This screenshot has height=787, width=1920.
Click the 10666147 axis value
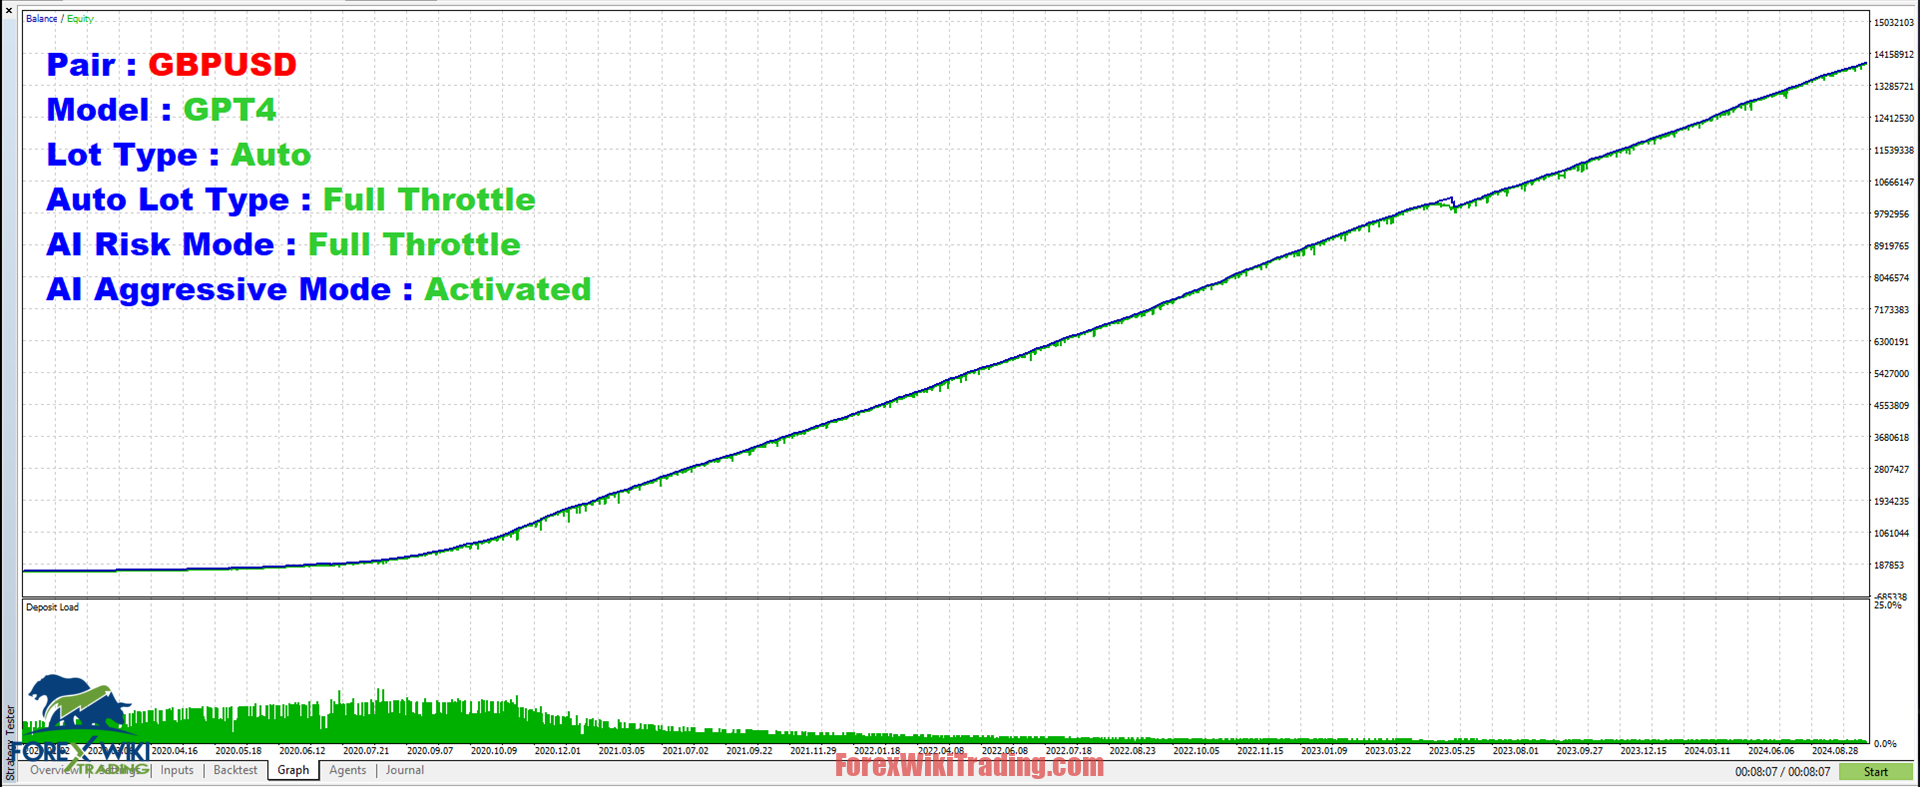point(1893,183)
